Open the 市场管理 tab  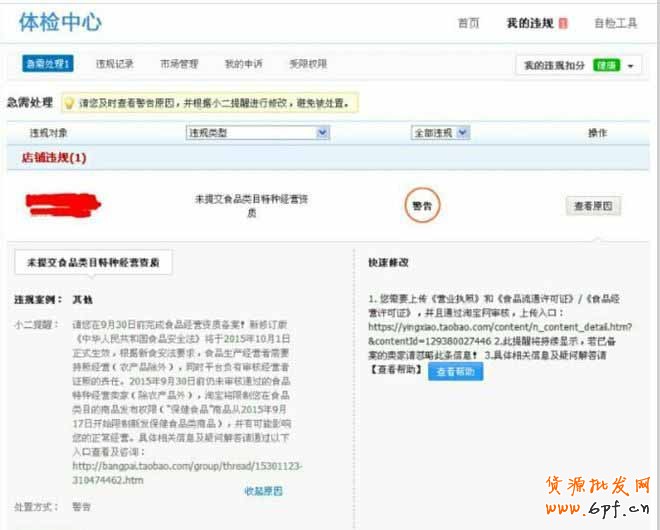179,64
